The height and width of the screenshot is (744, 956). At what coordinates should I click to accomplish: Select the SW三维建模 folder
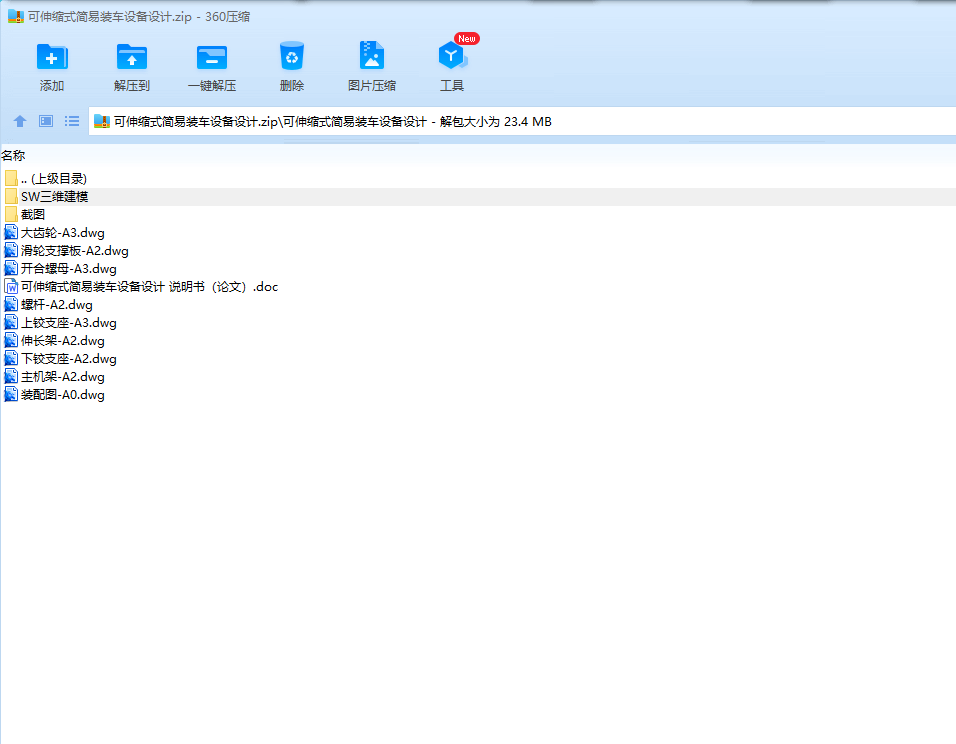coord(478,196)
